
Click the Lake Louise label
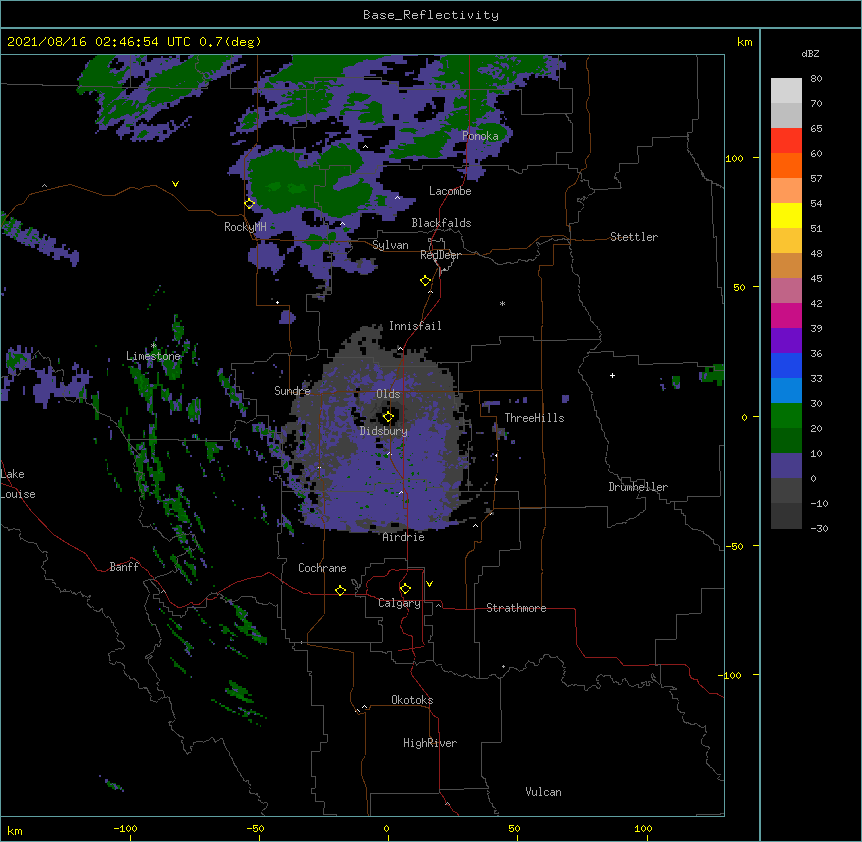tap(18, 484)
